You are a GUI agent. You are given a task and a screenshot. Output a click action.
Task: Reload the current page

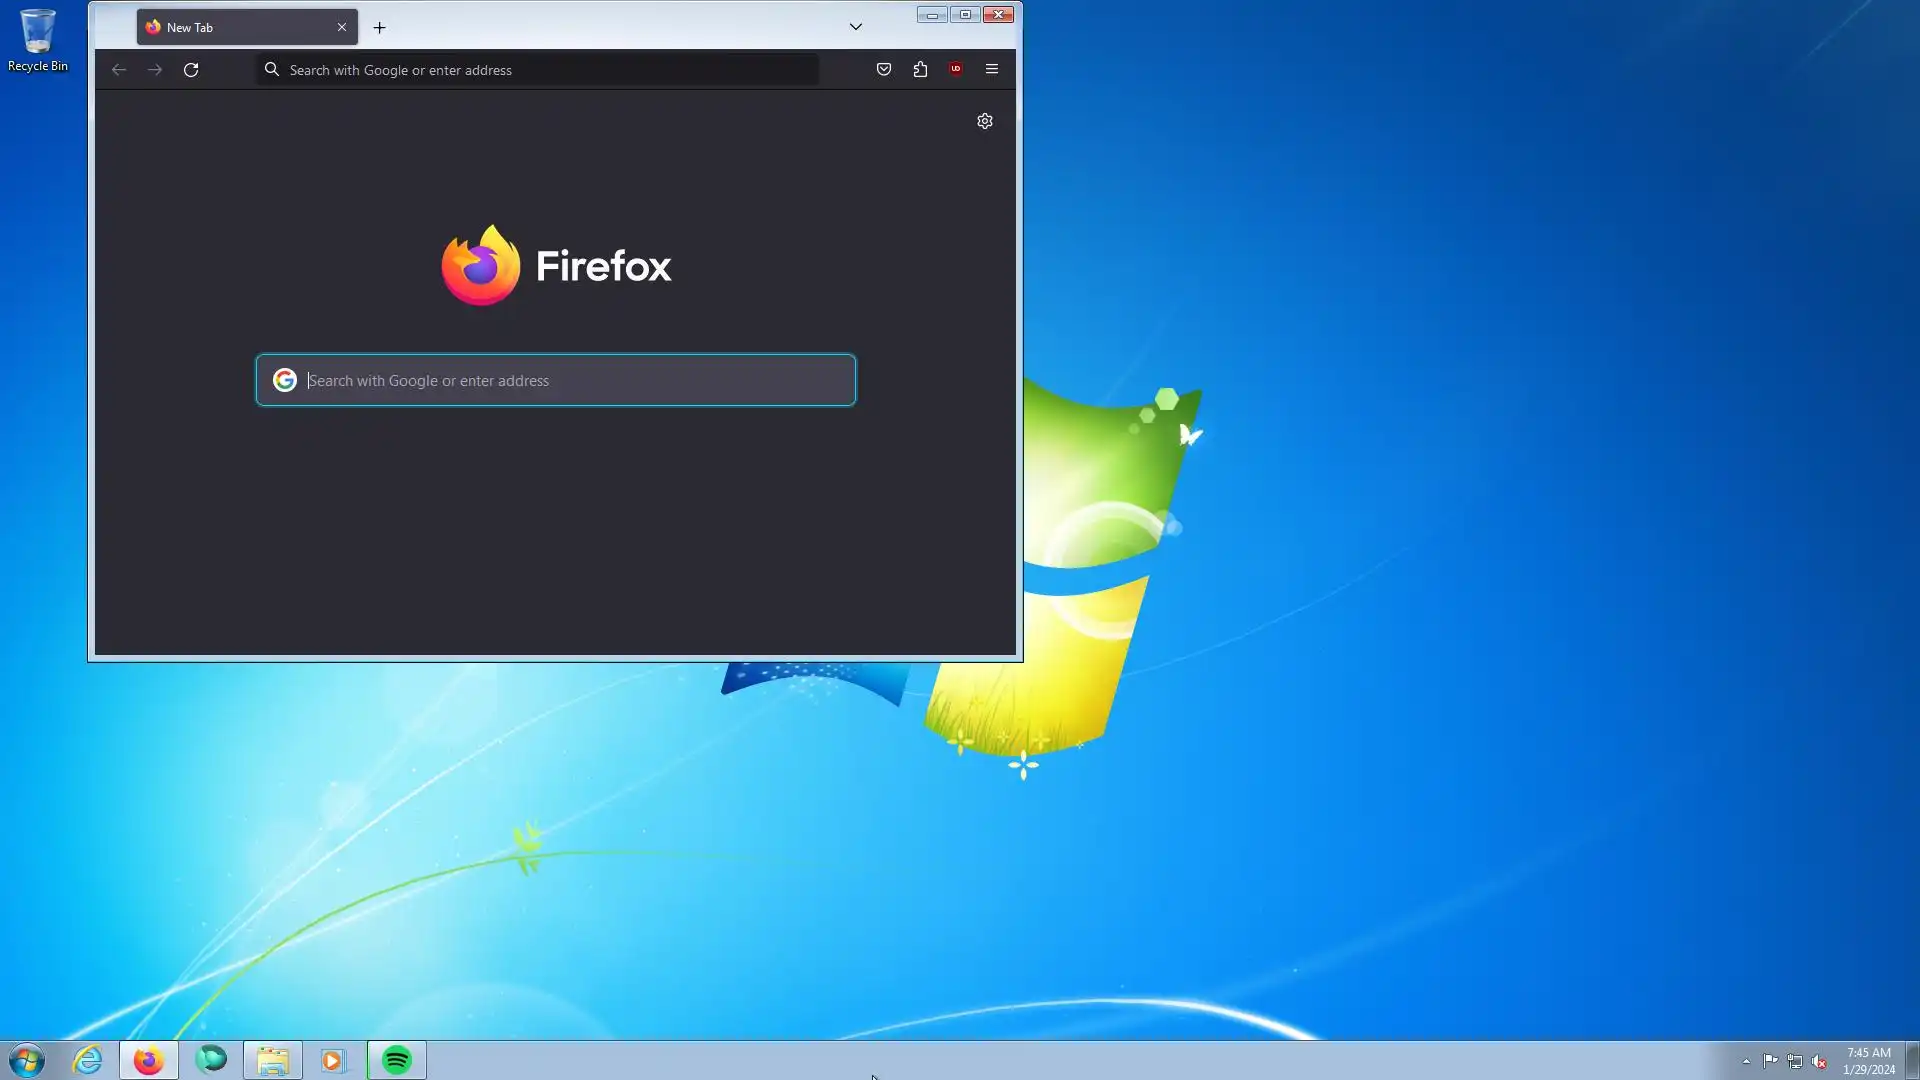[x=191, y=70]
